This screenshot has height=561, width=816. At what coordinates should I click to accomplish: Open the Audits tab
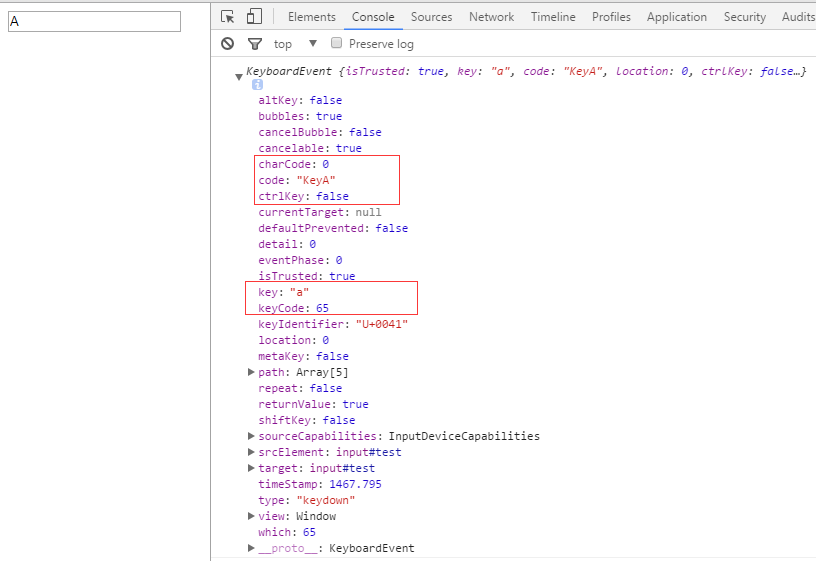797,17
